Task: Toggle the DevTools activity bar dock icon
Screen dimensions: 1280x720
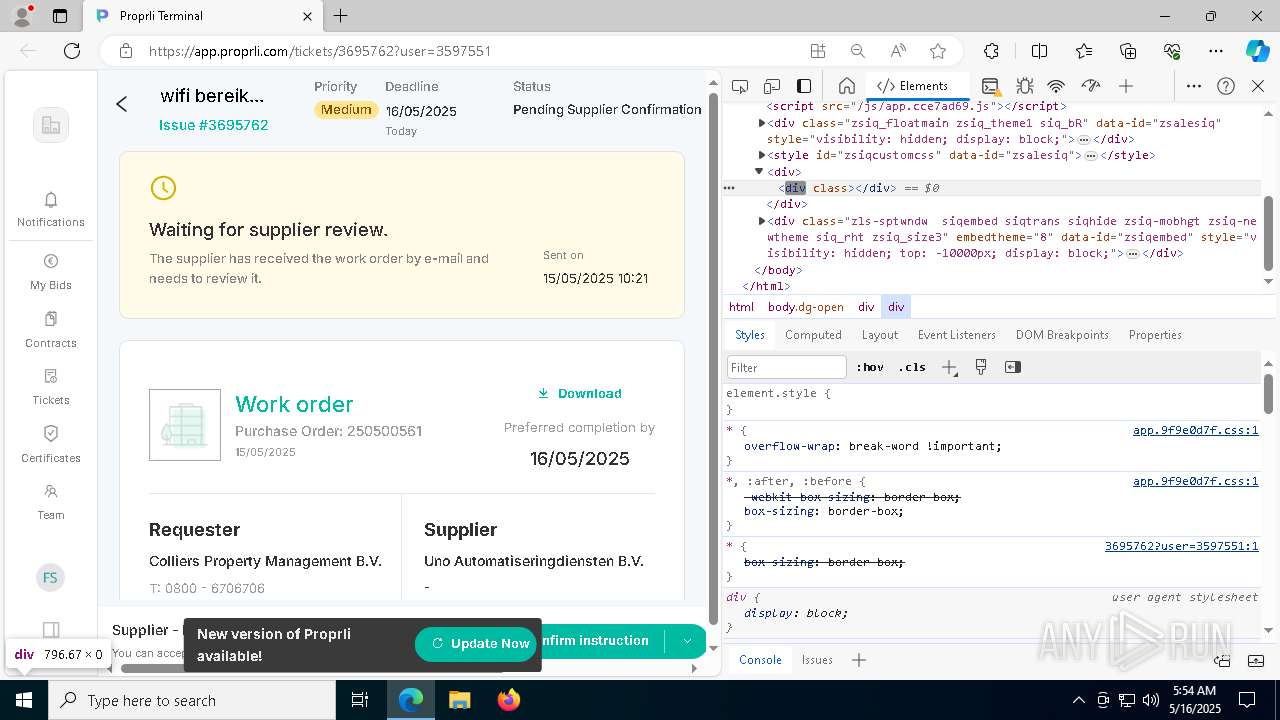Action: 804,86
